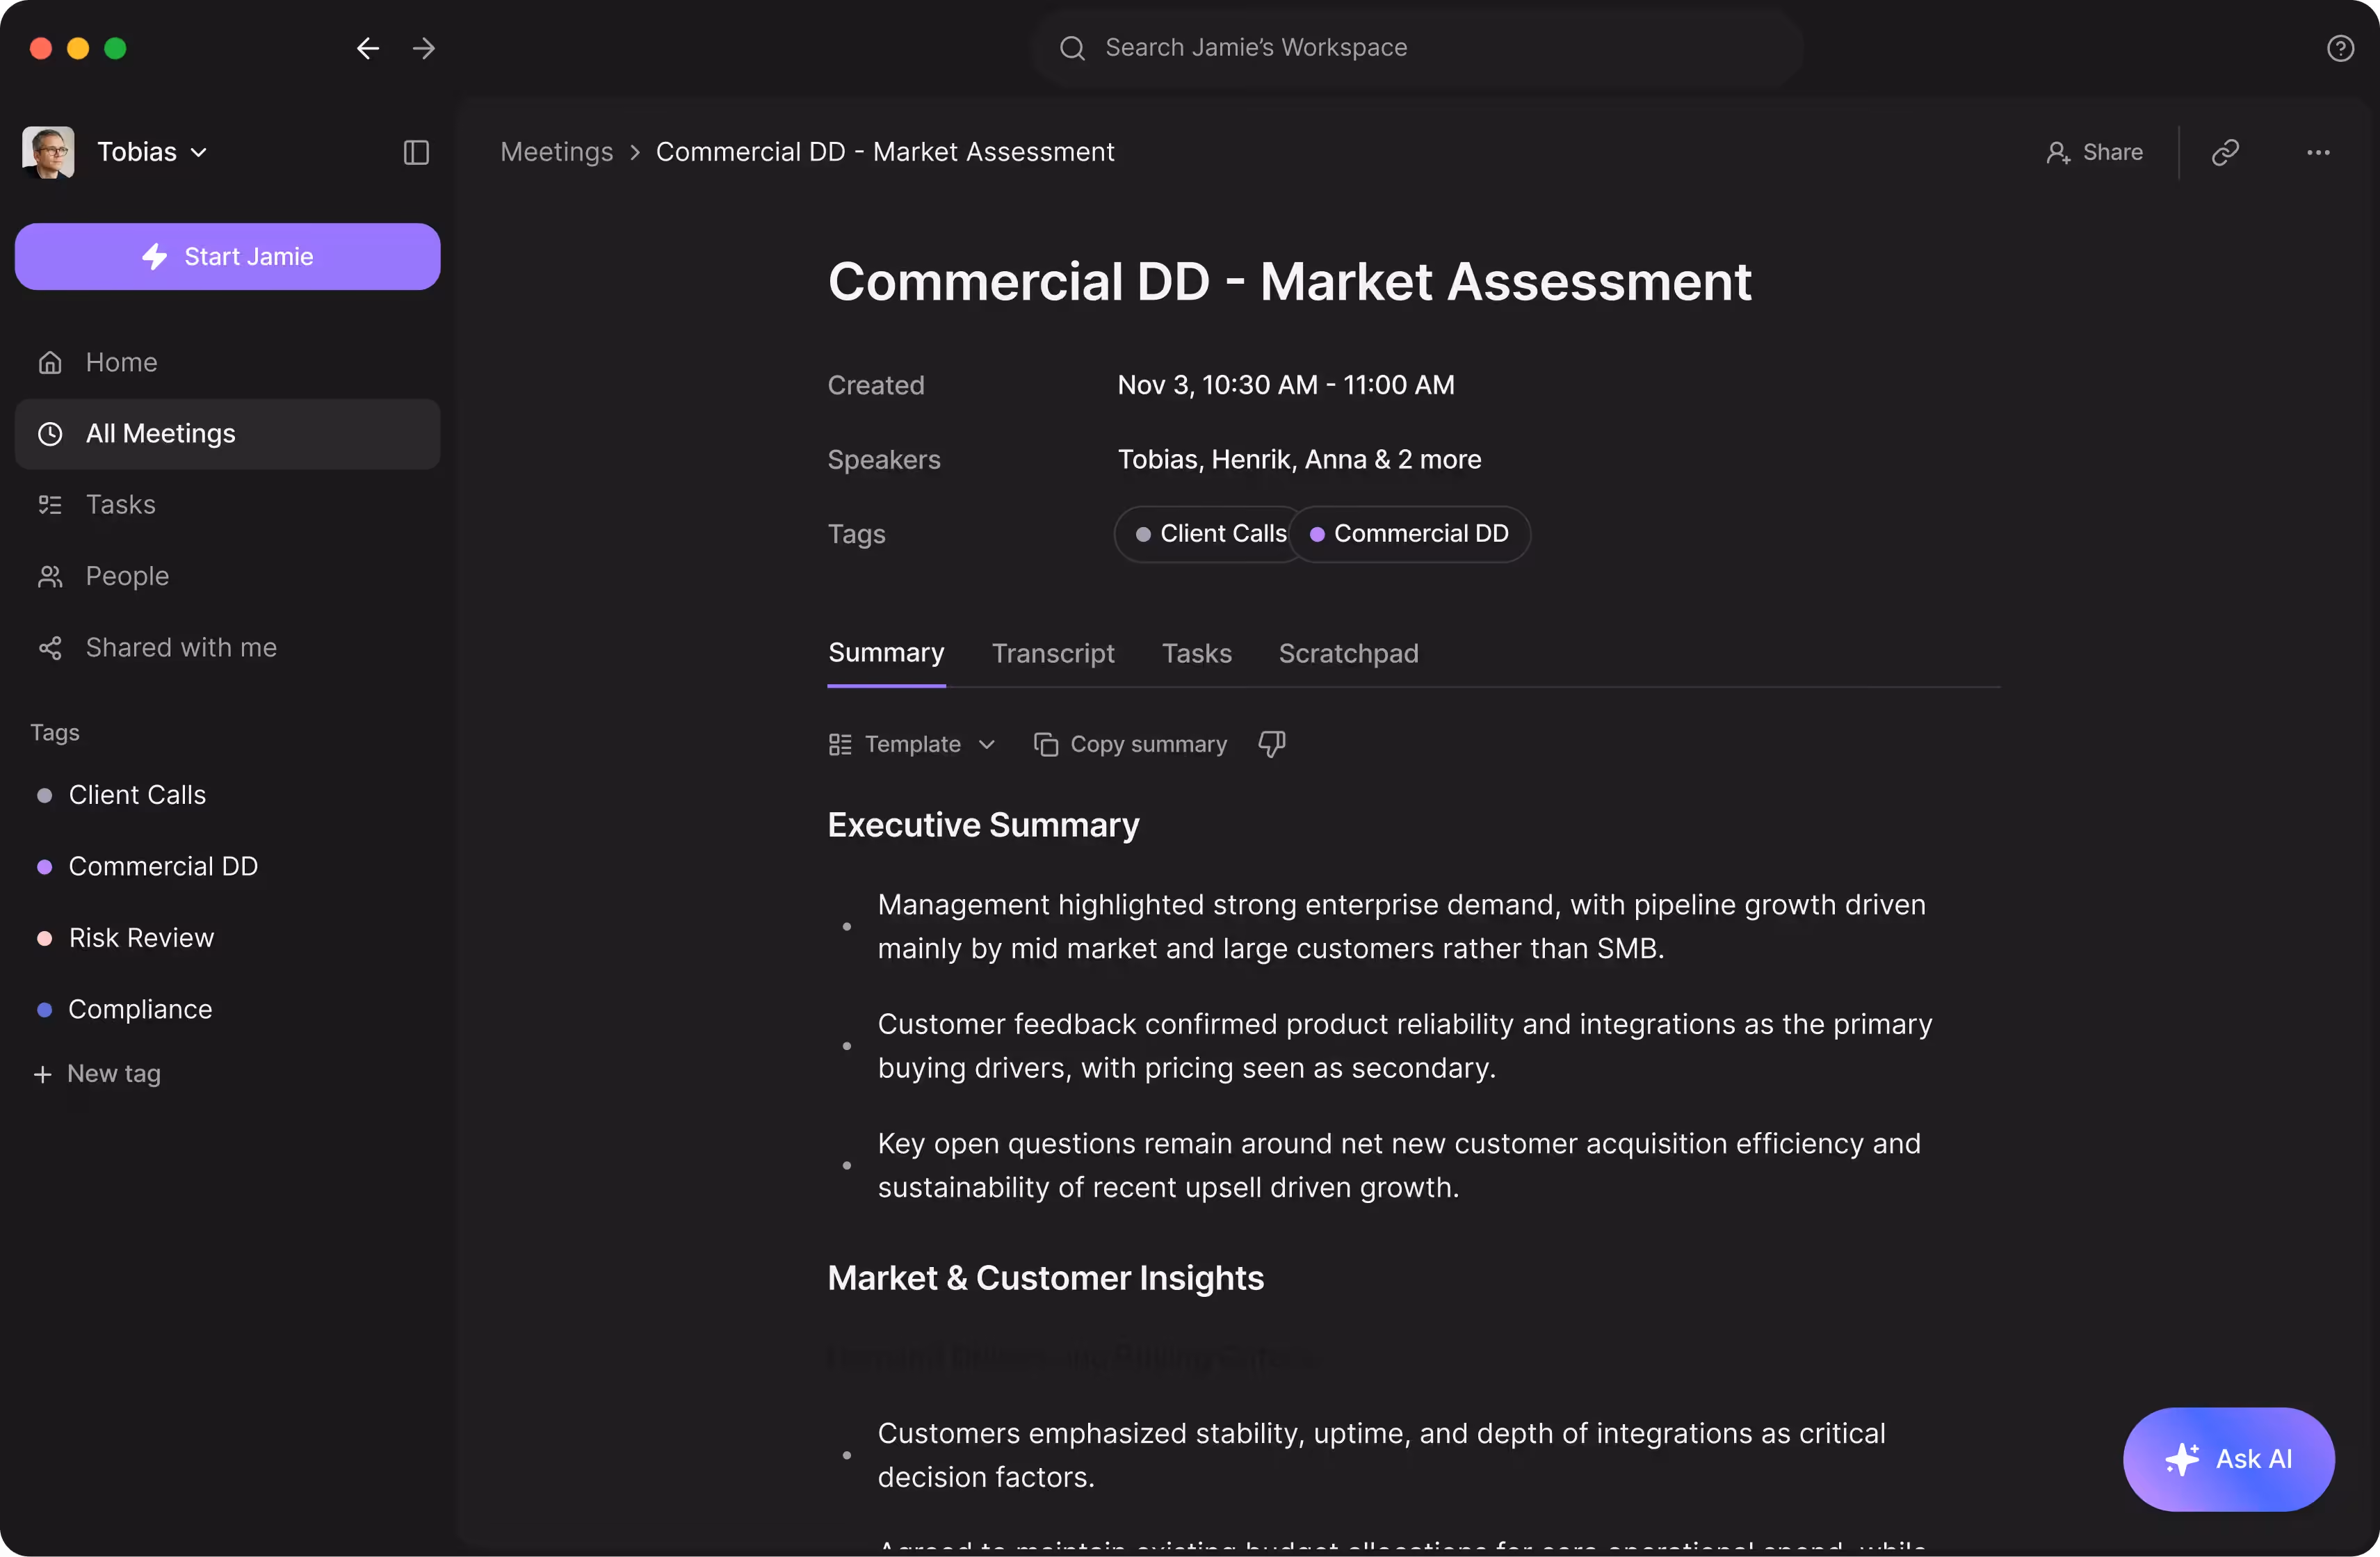Click the meeting title heading

(1290, 281)
